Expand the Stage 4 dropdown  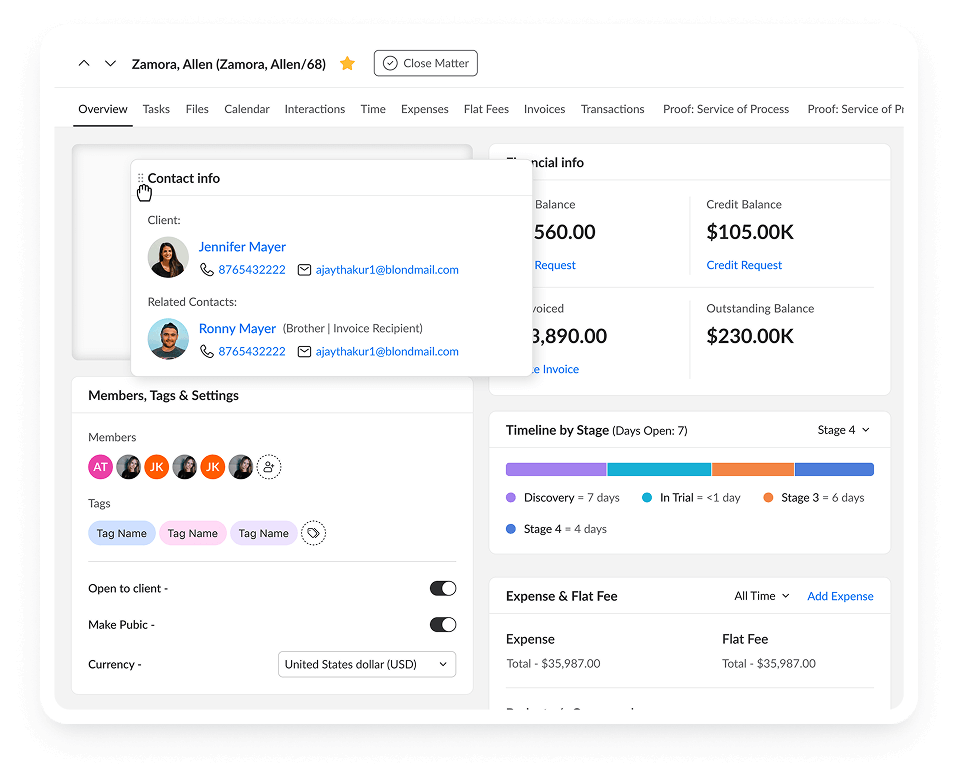point(843,430)
